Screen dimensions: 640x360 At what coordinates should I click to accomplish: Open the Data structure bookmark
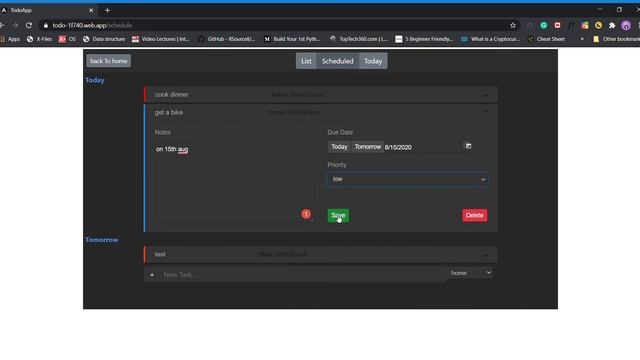pyautogui.click(x=104, y=39)
